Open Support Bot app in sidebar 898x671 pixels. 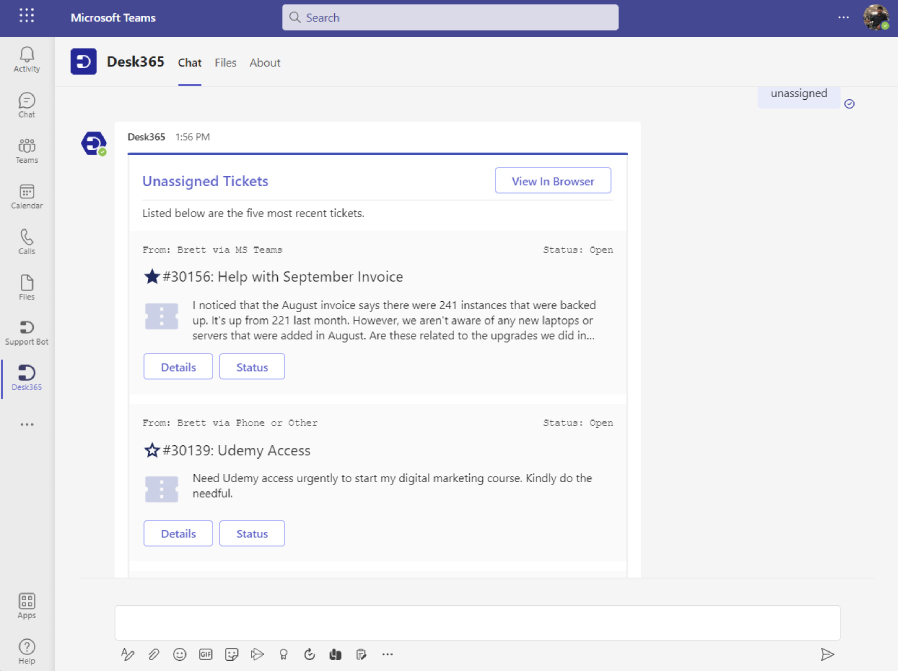(x=27, y=333)
